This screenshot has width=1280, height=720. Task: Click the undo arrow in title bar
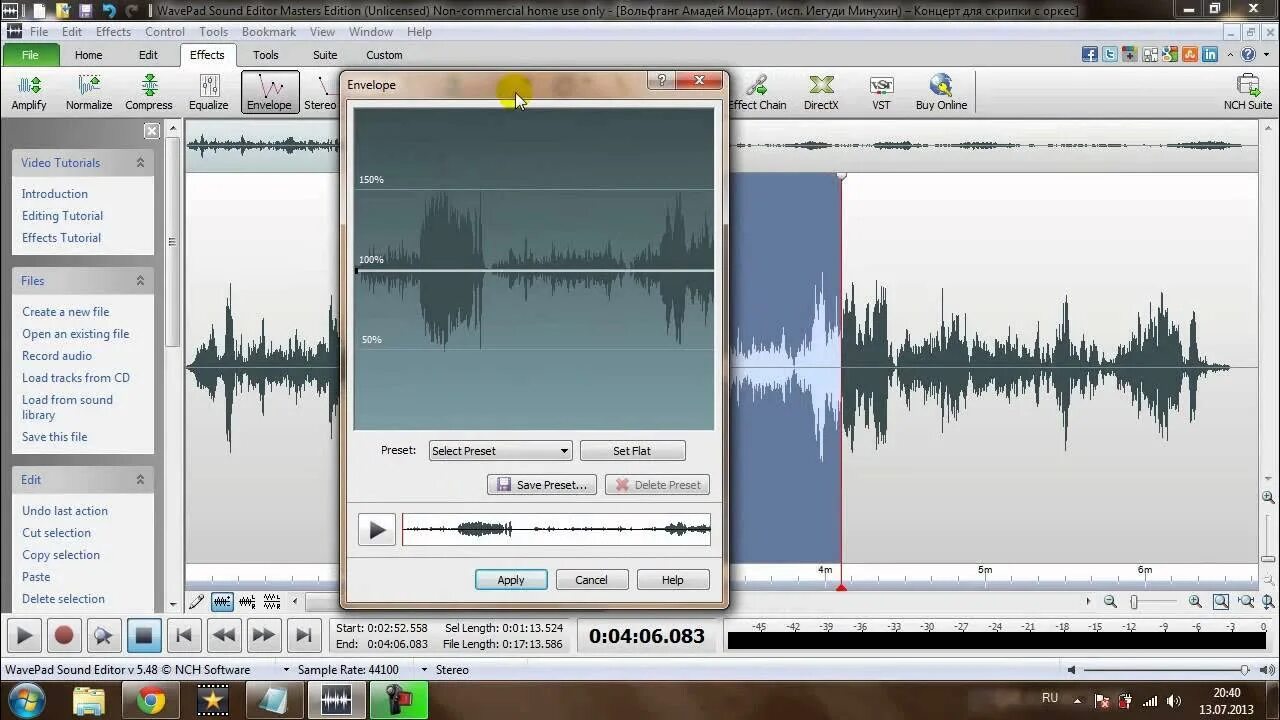click(109, 11)
